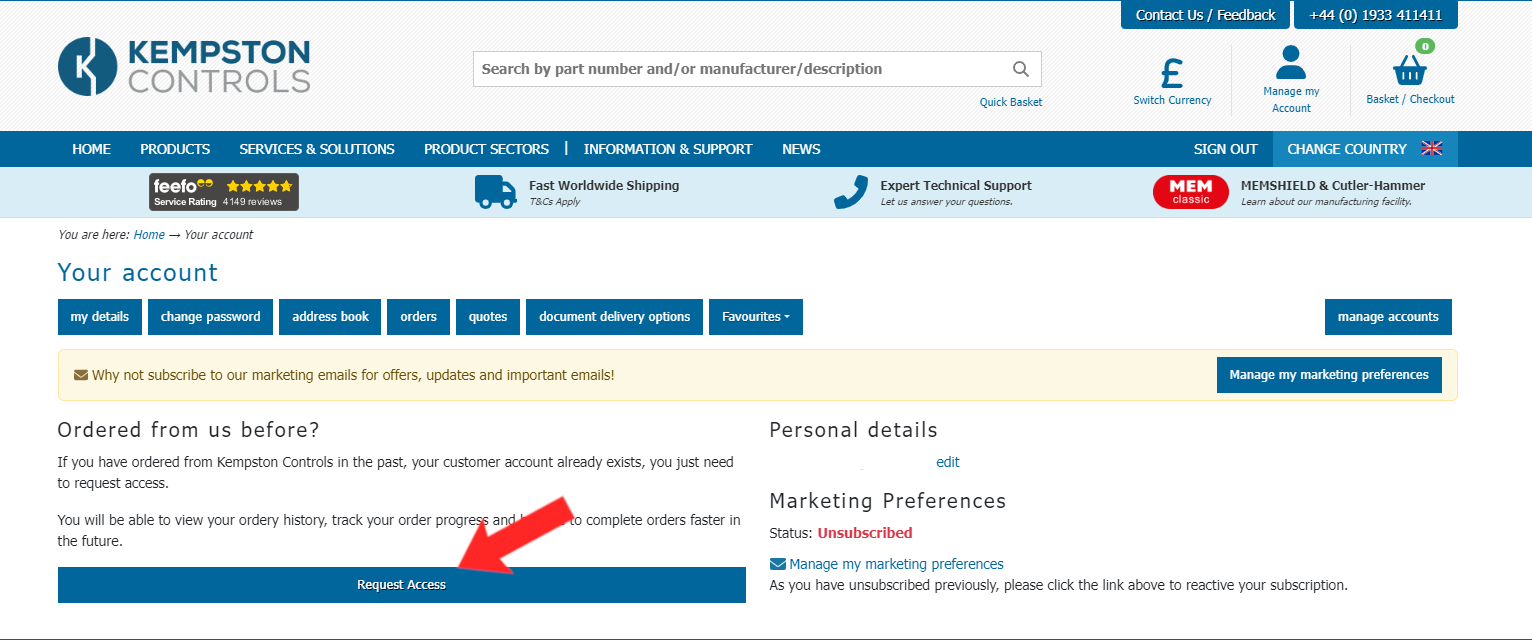Click the Expert Technical Support phone icon

point(850,192)
